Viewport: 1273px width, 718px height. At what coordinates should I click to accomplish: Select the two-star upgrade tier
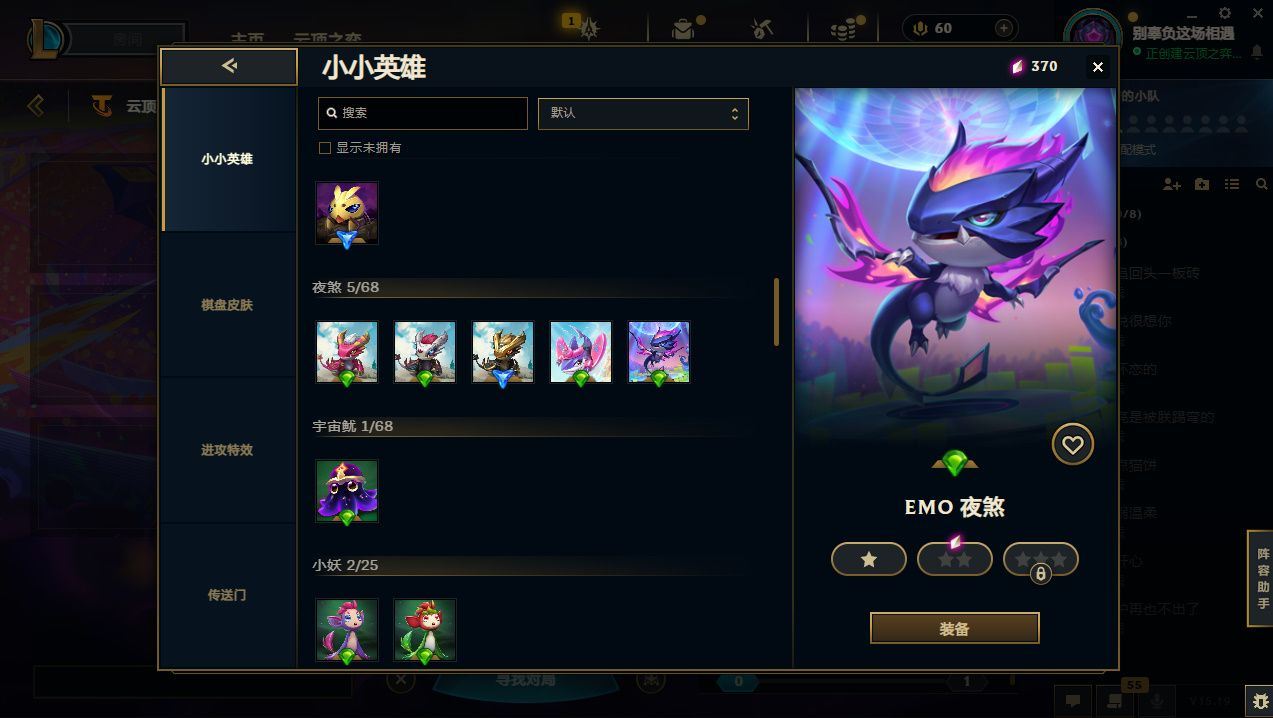955,559
